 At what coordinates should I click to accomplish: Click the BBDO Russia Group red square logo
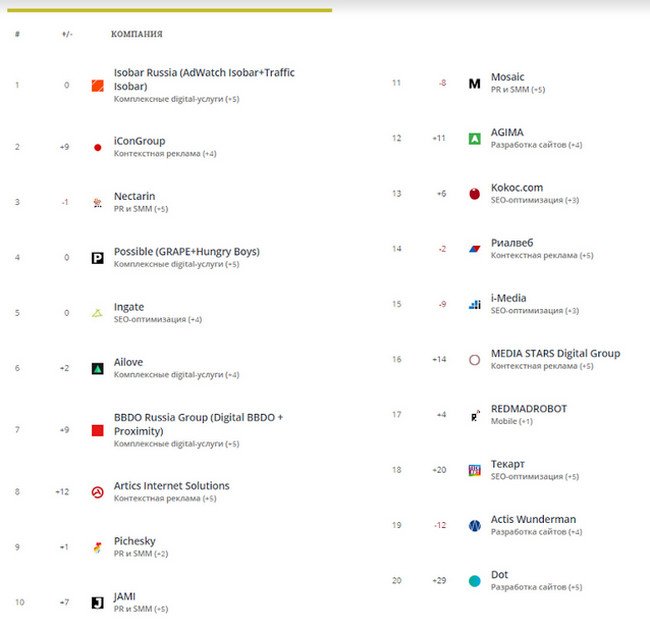97,430
